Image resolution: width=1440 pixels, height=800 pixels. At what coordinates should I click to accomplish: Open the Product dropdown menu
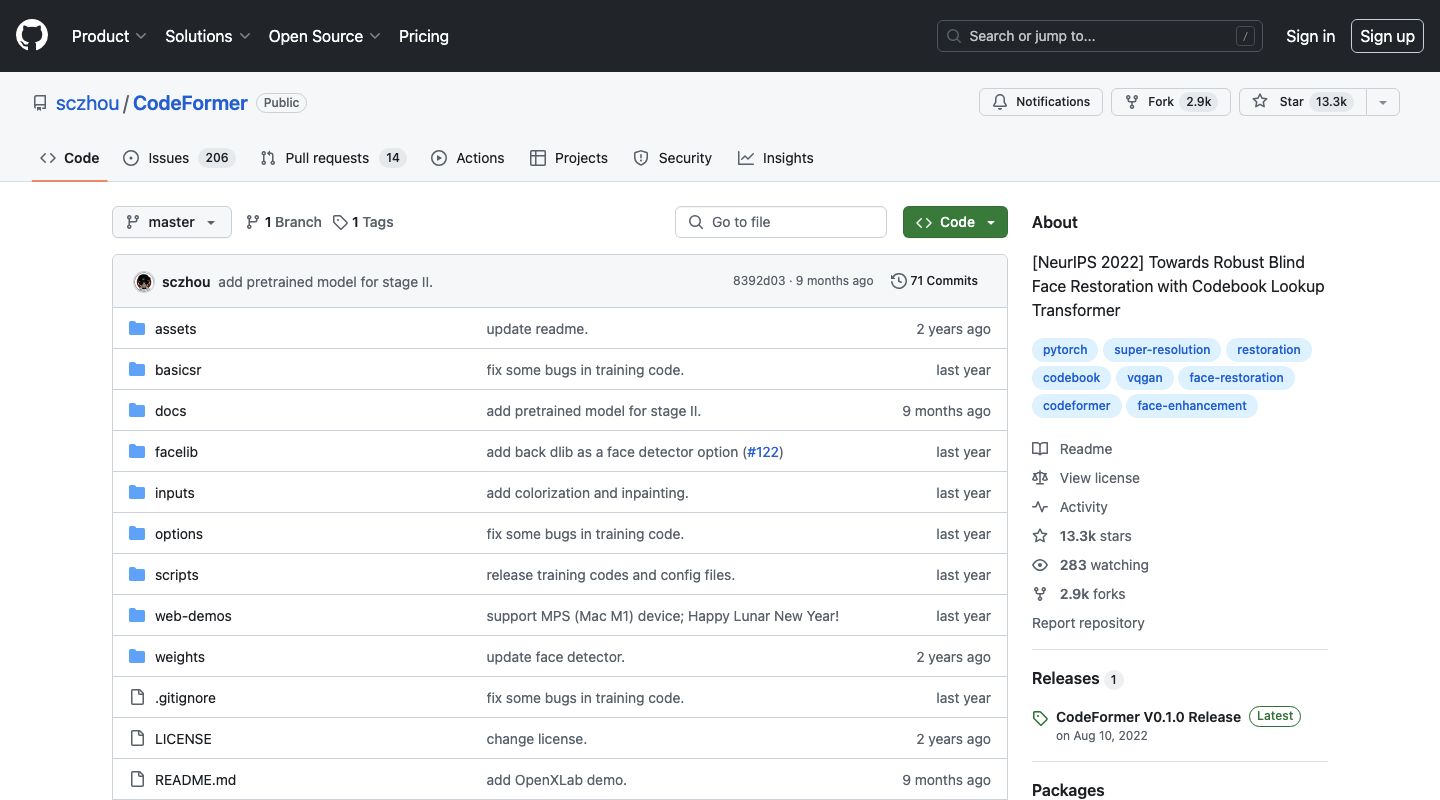(109, 36)
